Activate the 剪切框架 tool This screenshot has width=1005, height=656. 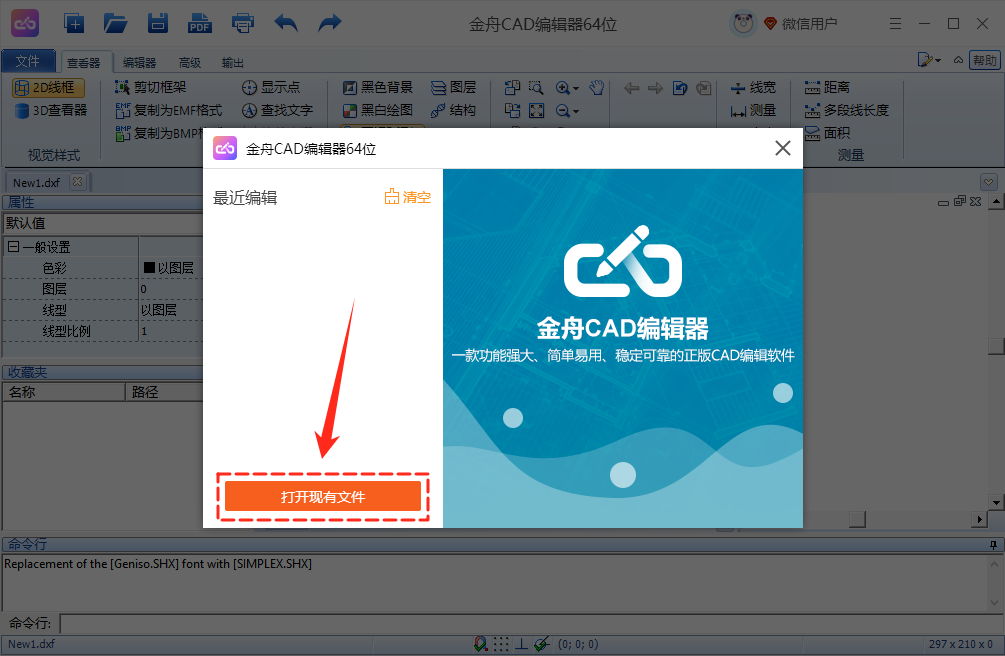point(151,87)
